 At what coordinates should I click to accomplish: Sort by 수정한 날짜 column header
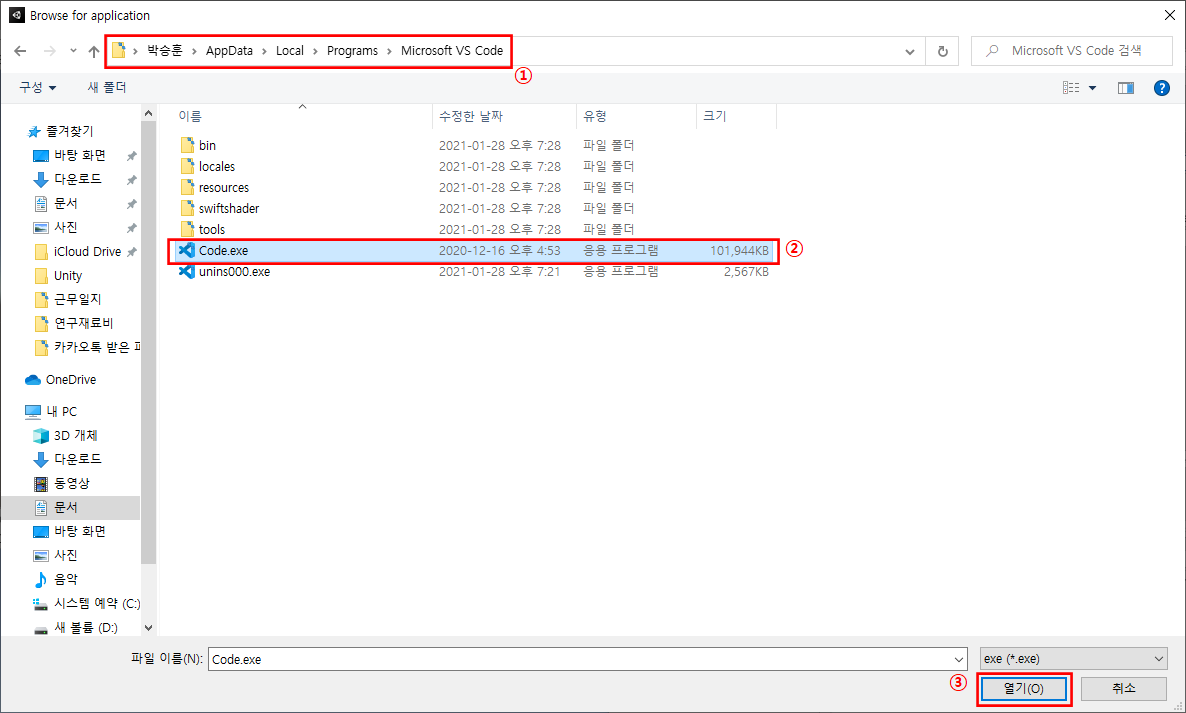point(470,116)
